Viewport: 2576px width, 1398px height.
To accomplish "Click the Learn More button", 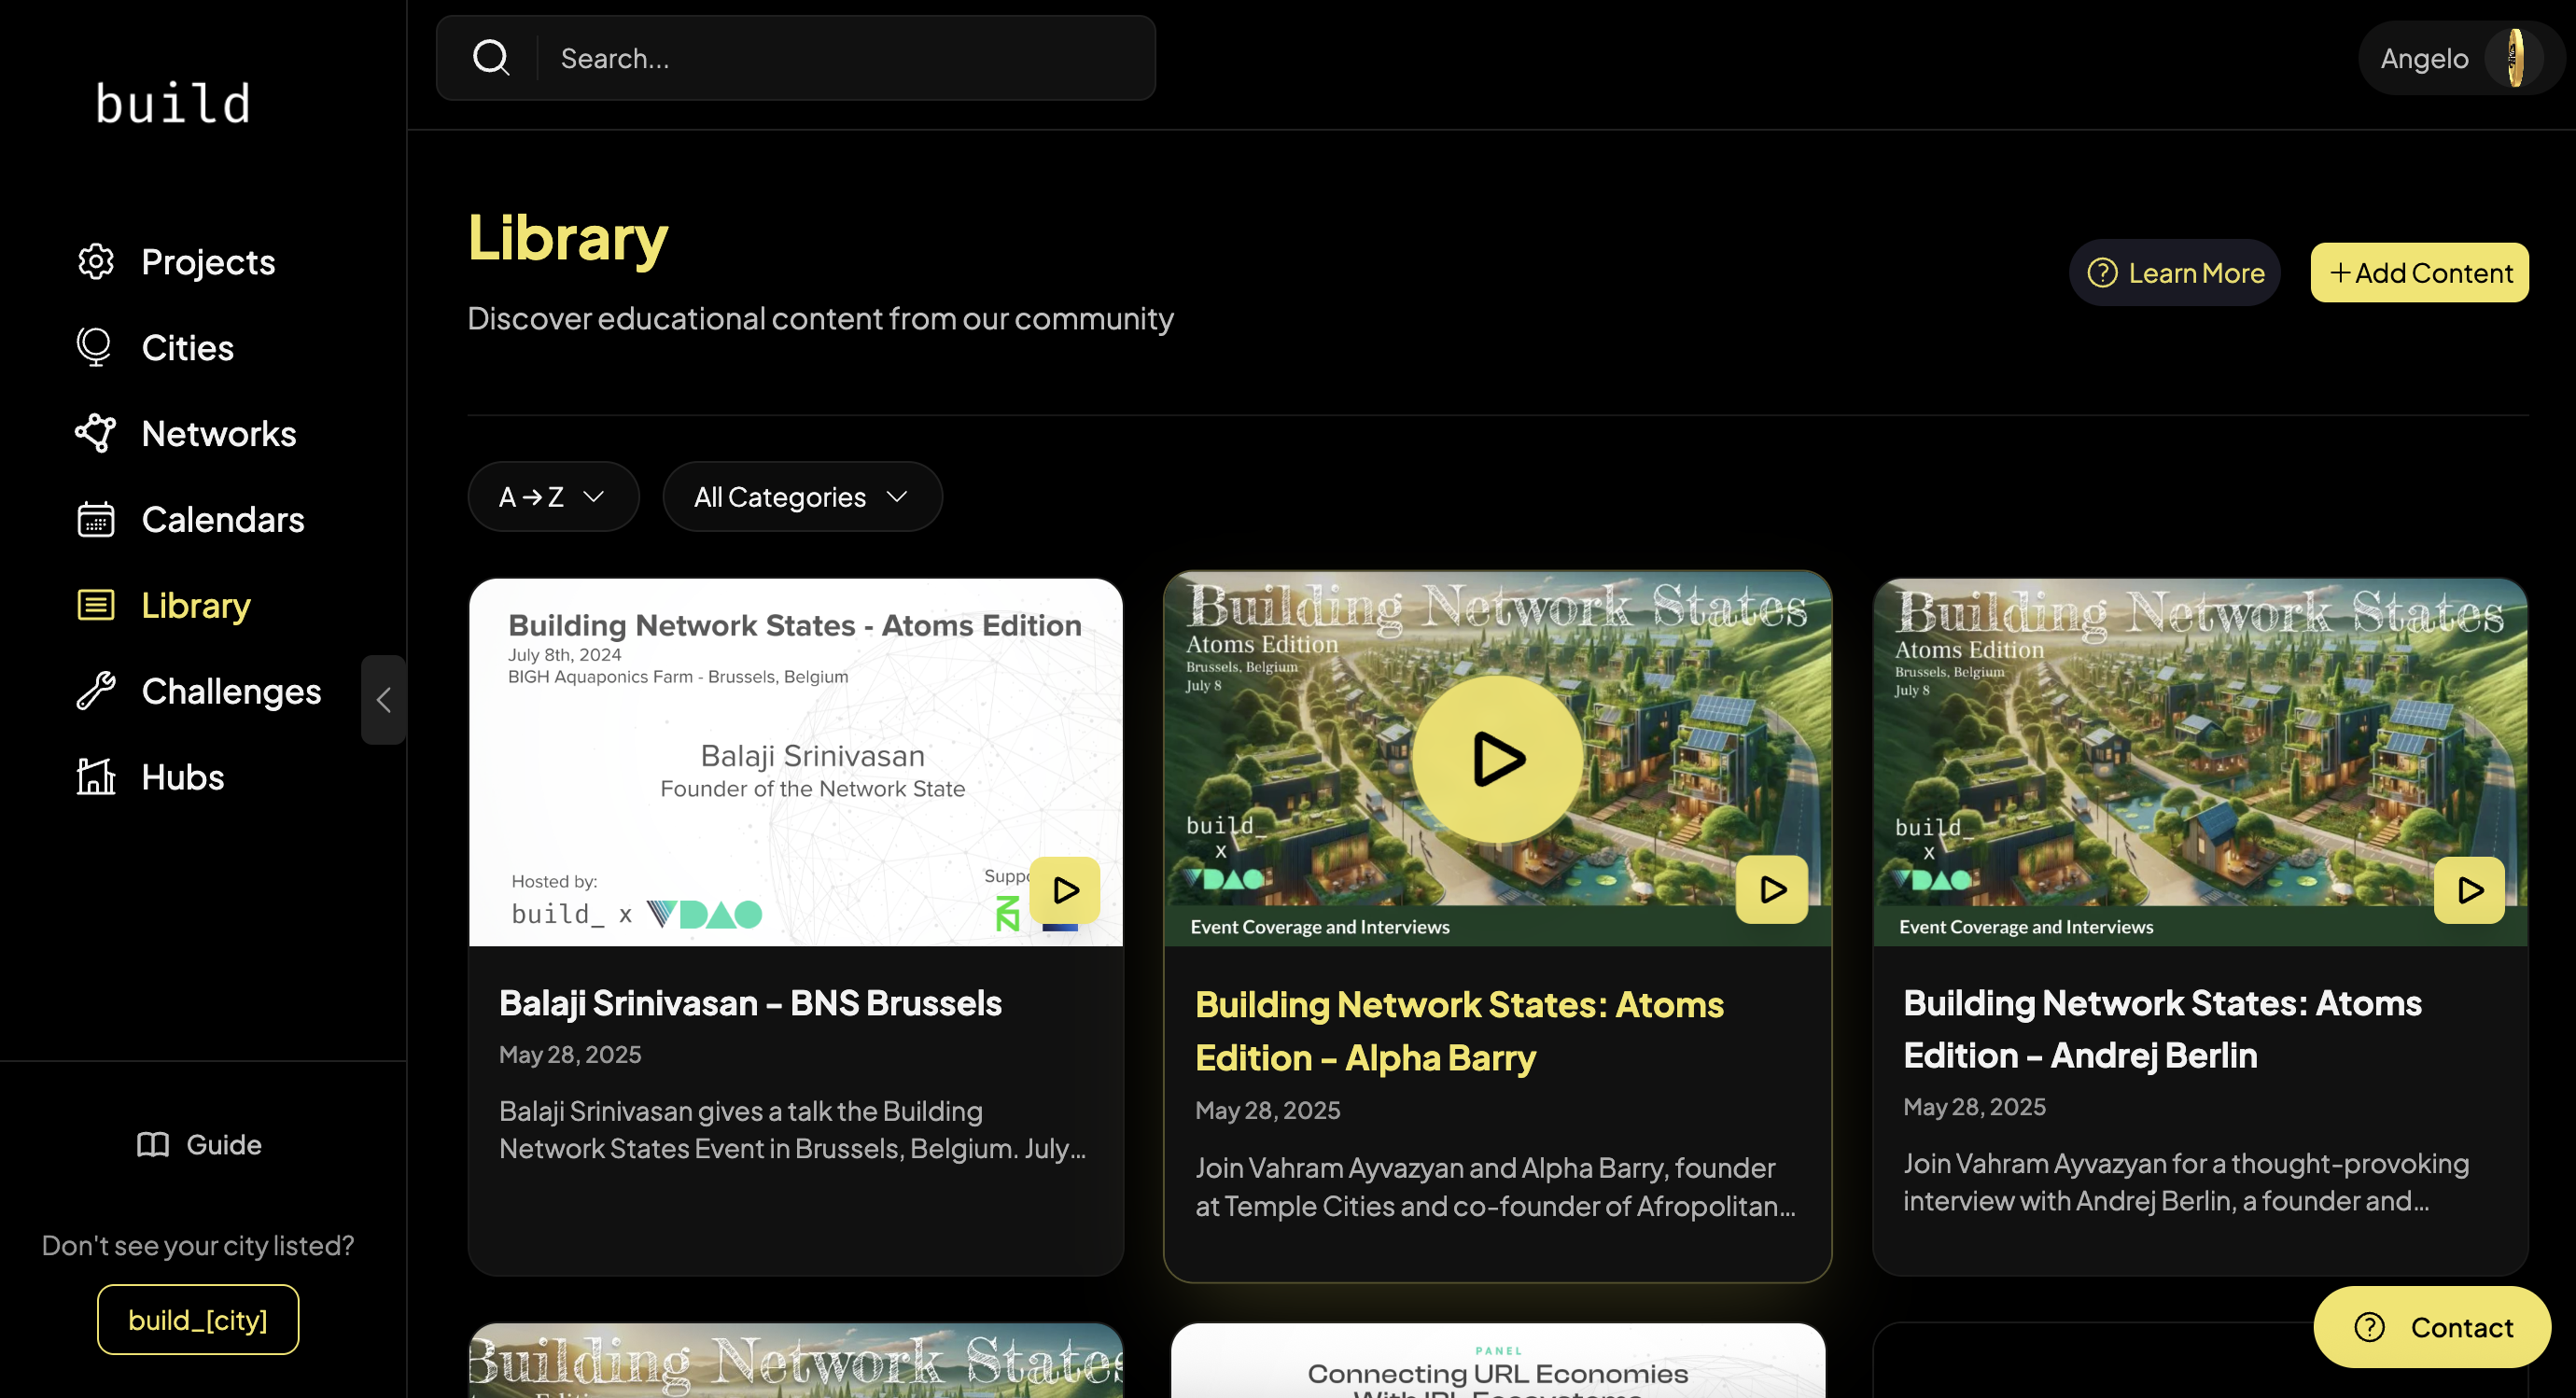I will [2174, 272].
